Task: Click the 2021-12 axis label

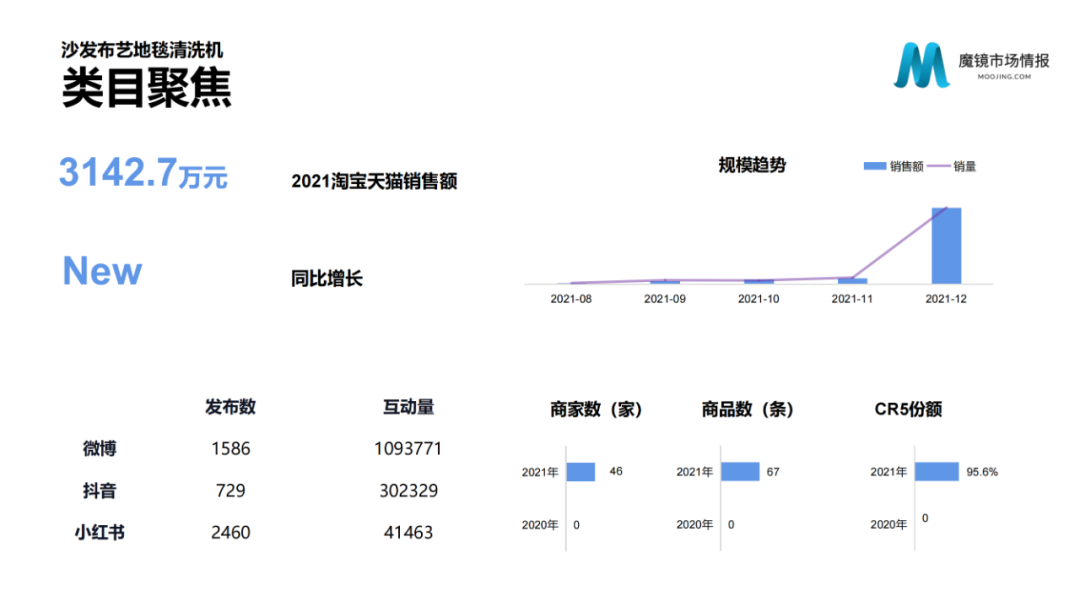Action: 946,299
